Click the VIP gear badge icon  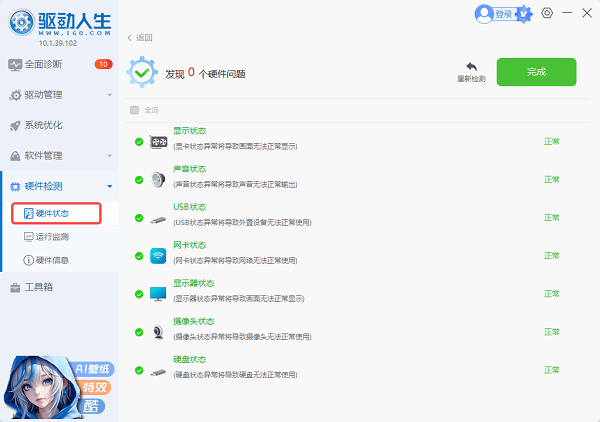click(x=524, y=15)
